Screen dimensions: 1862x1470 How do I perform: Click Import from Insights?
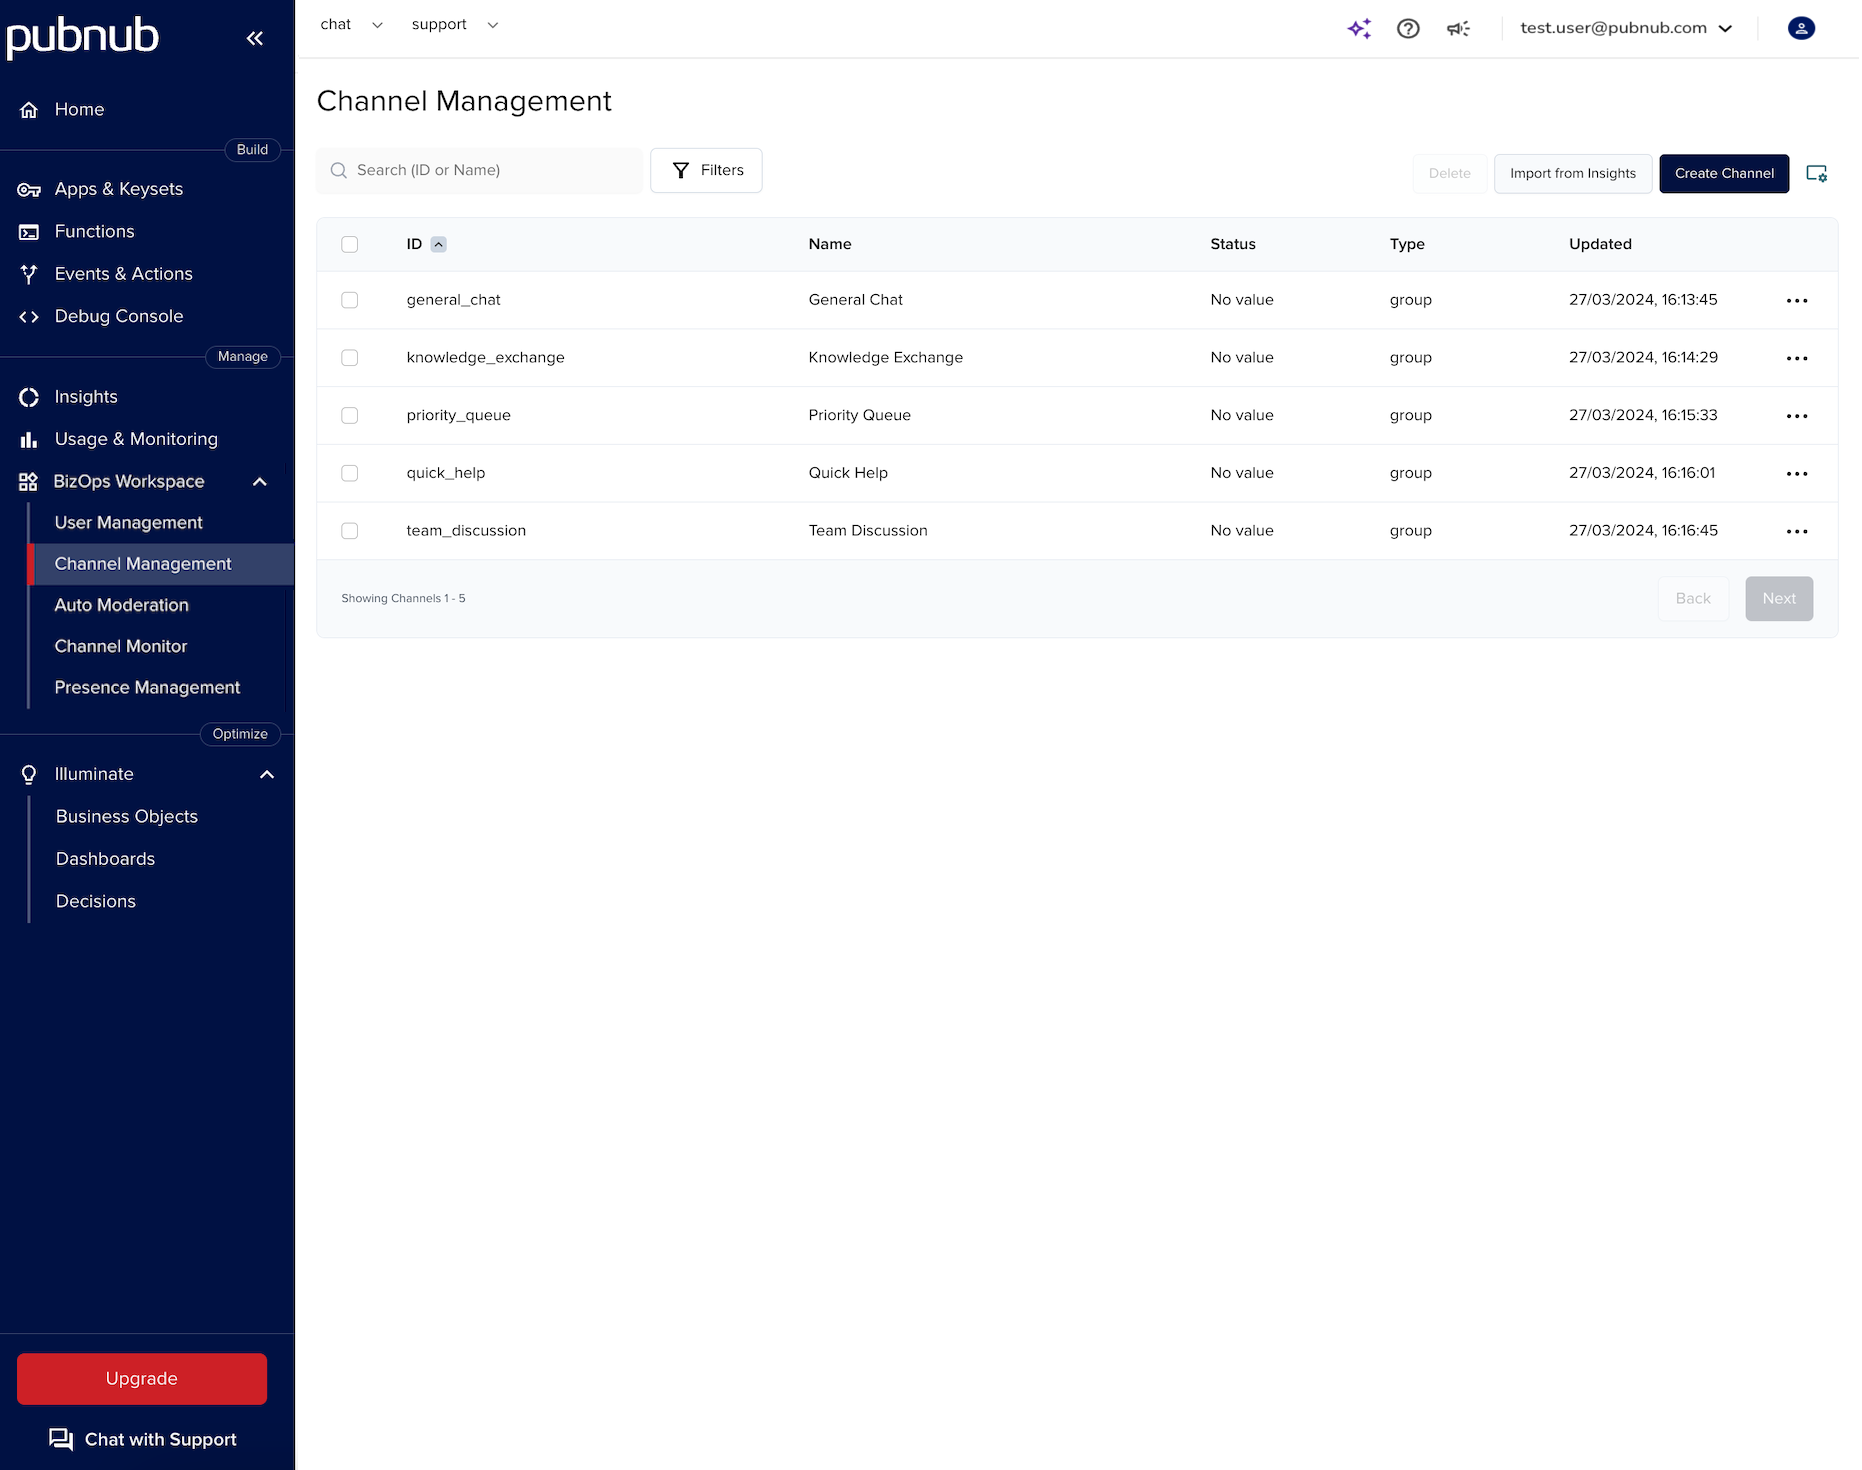(x=1572, y=173)
